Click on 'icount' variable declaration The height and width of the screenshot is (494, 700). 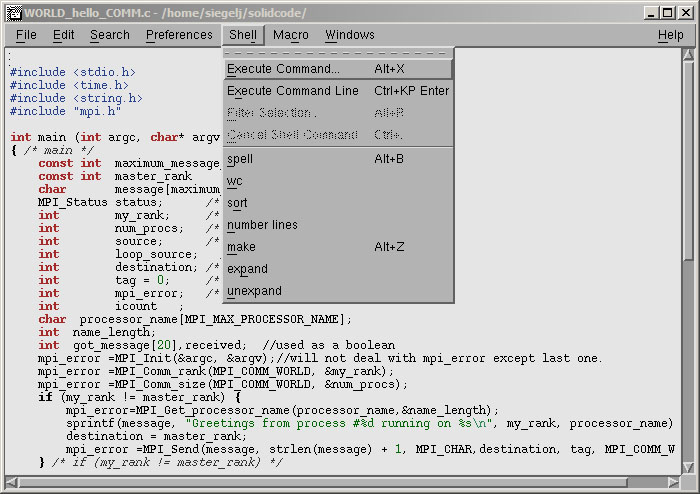pos(136,306)
